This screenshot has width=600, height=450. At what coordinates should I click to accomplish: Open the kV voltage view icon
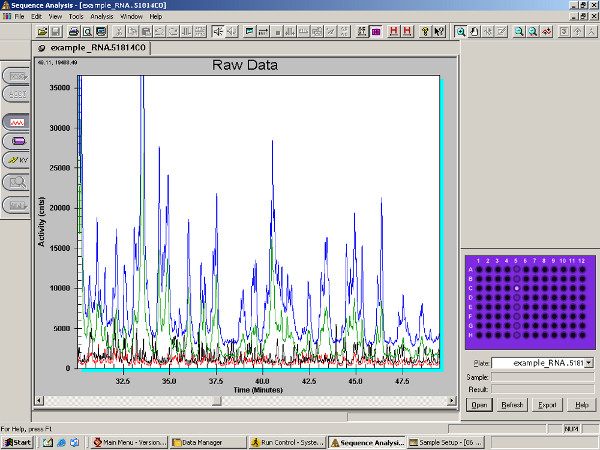pyautogui.click(x=17, y=160)
